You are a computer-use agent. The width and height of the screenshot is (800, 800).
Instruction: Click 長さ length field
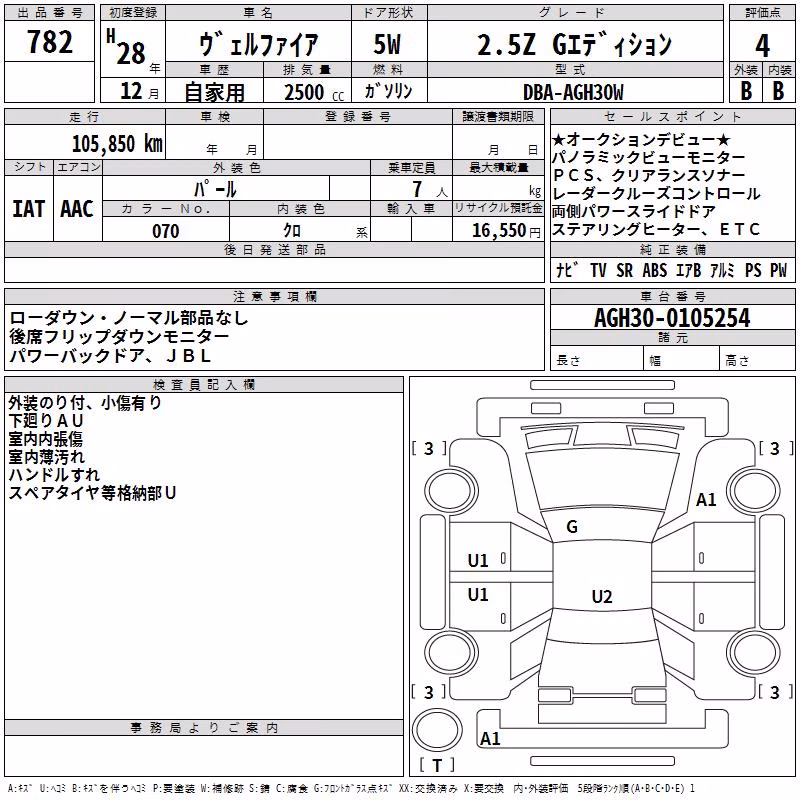[x=597, y=359]
